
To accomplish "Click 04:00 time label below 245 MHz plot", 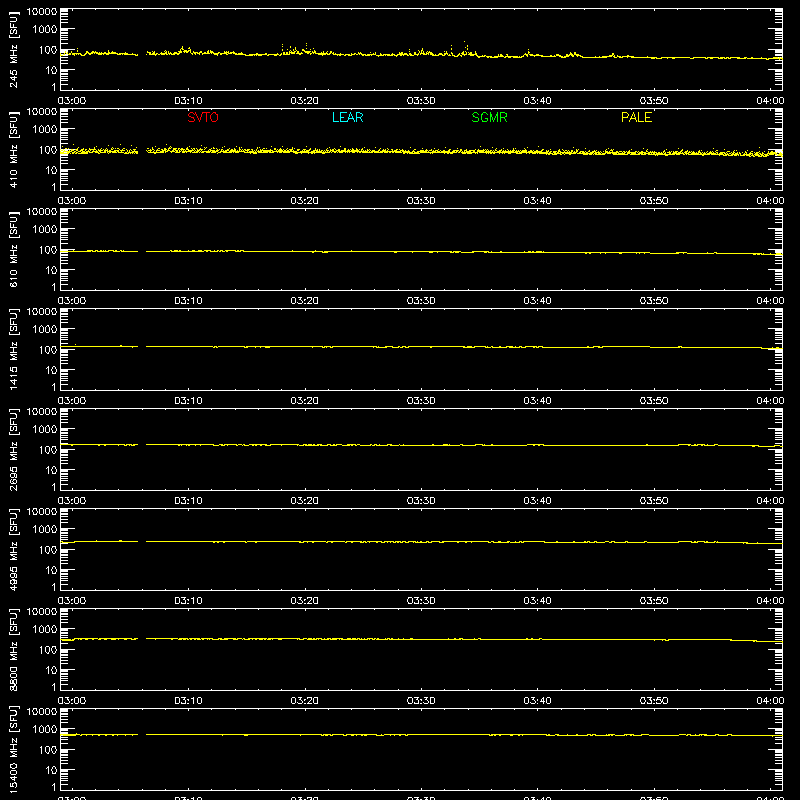I will pyautogui.click(x=770, y=101).
